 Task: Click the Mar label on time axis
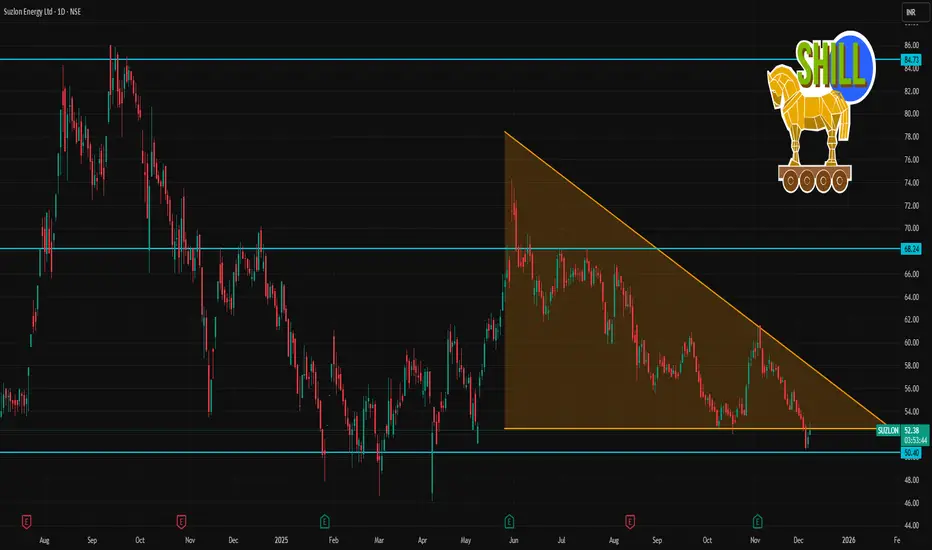click(x=379, y=540)
